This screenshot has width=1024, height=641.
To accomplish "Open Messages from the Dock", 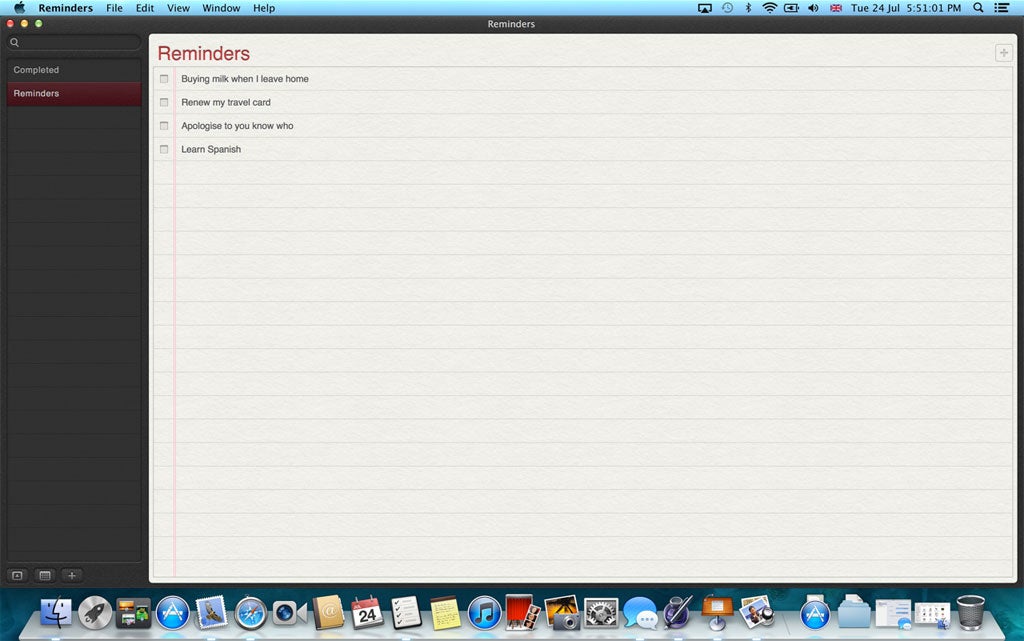I will point(638,612).
